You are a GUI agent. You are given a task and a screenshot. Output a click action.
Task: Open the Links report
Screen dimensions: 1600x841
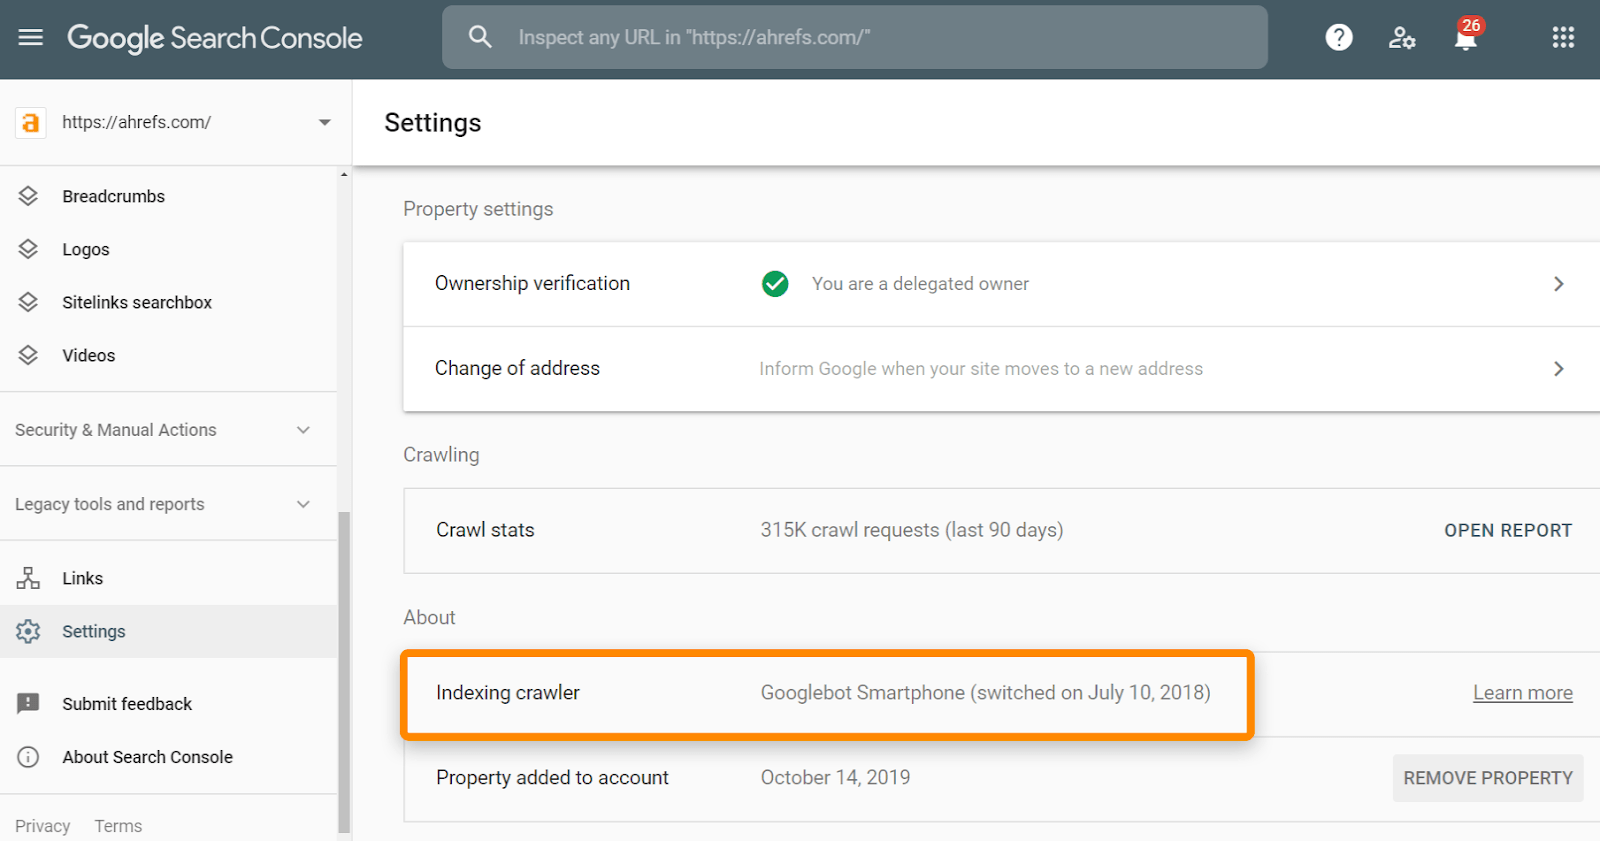tap(82, 578)
